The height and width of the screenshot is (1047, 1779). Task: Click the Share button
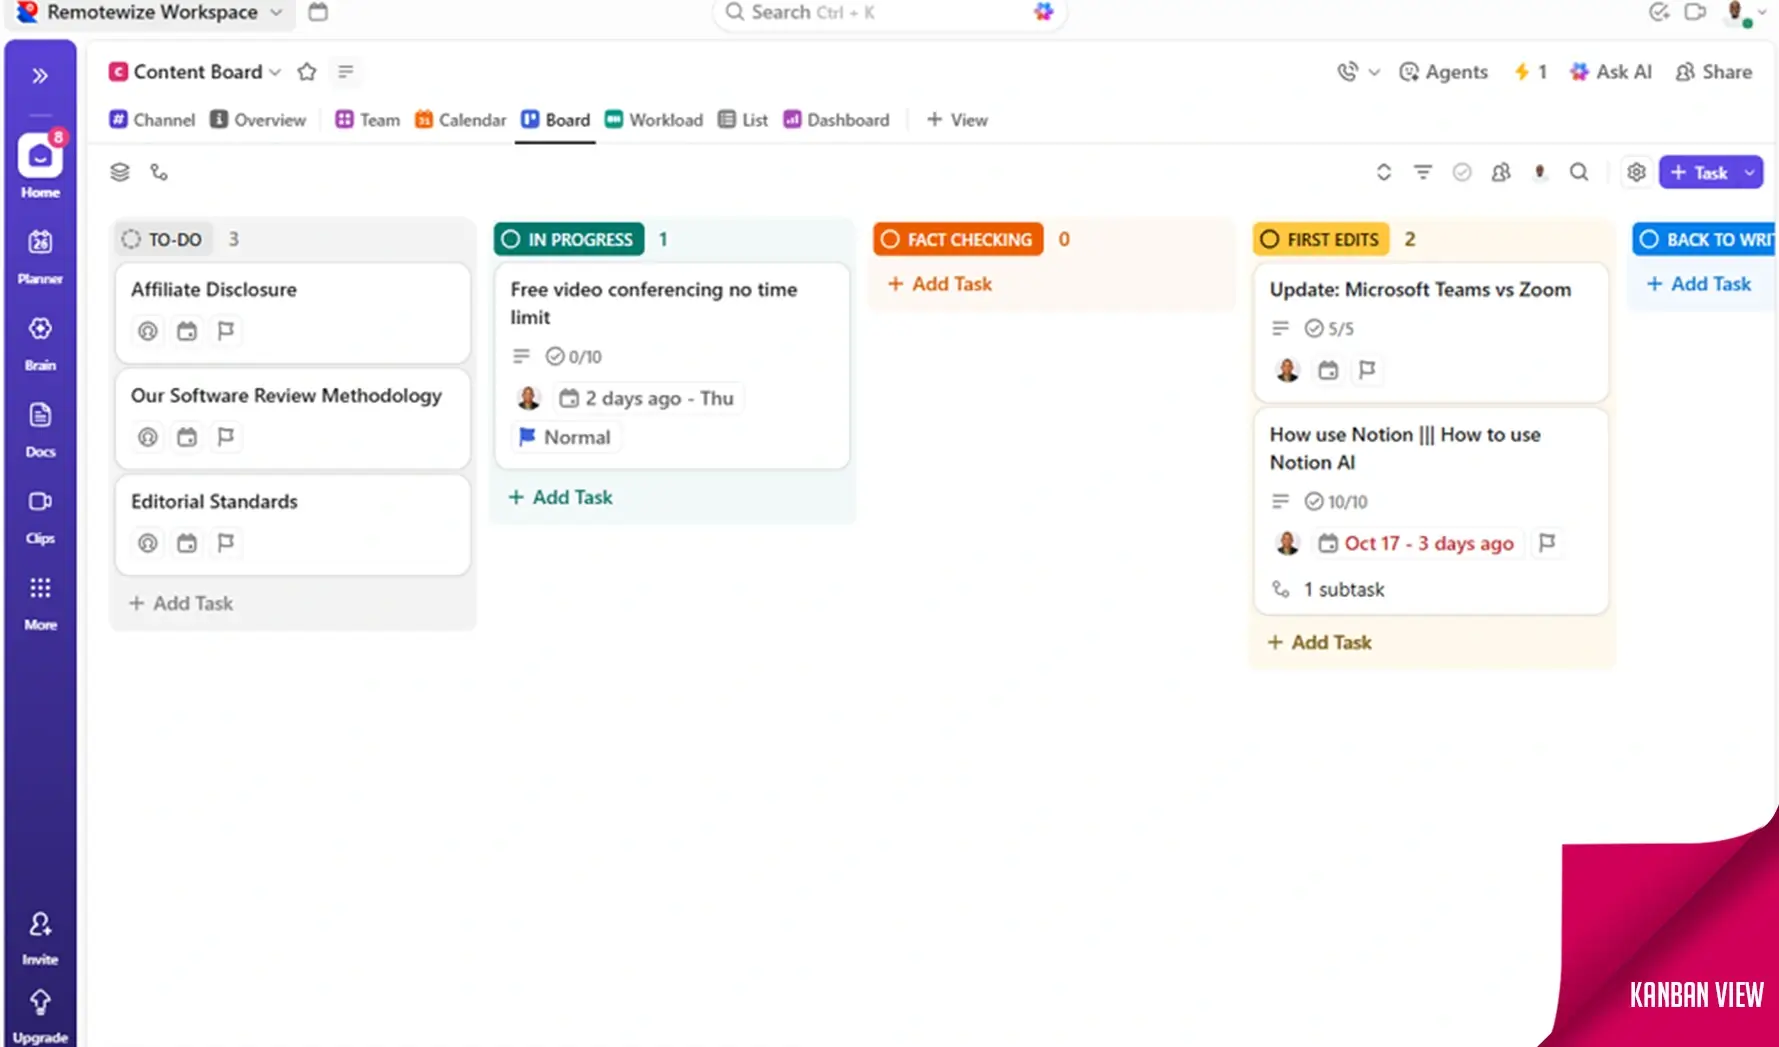1714,72
